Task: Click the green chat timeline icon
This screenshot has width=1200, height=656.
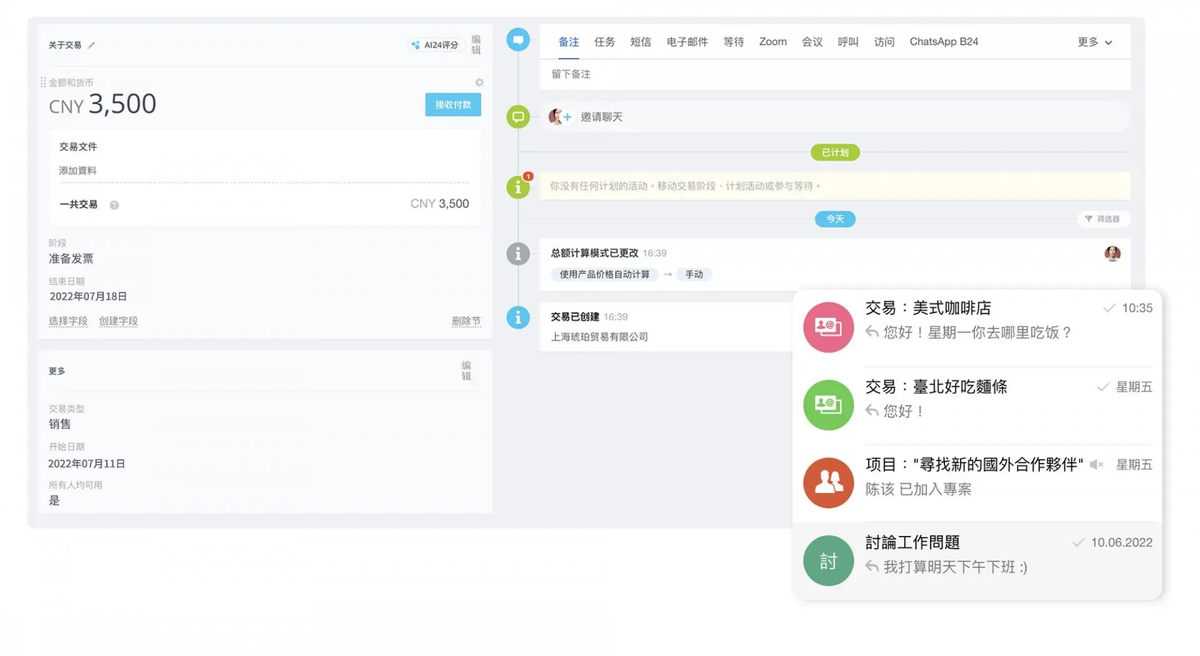Action: click(x=518, y=117)
